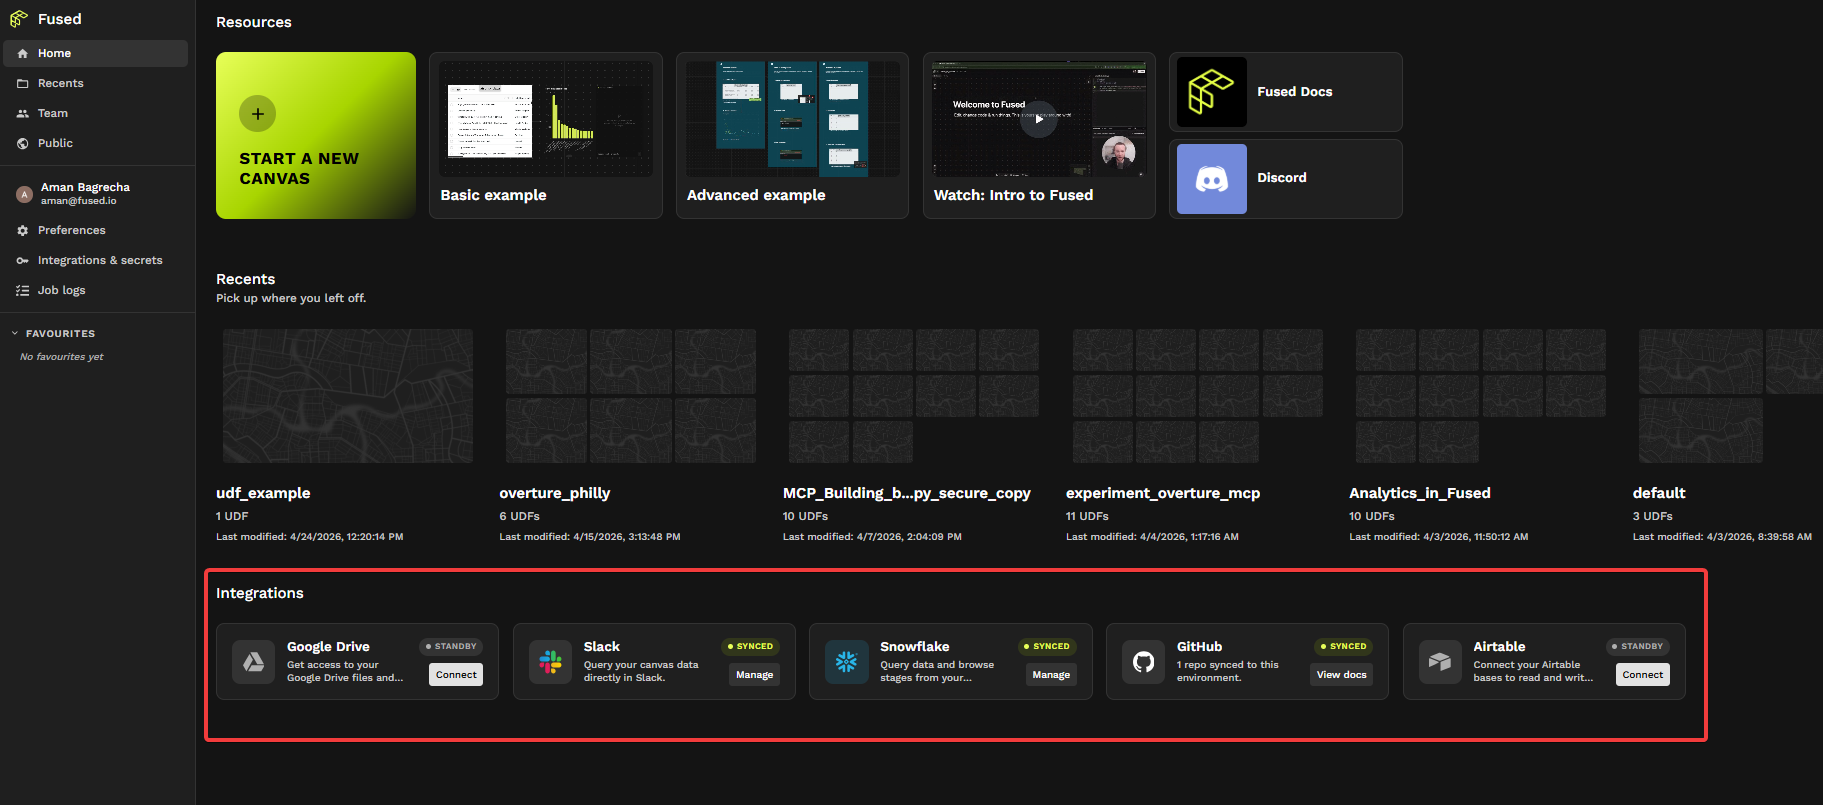The width and height of the screenshot is (1823, 805).
Task: Collapse the Favourites section
Action: [x=15, y=334]
